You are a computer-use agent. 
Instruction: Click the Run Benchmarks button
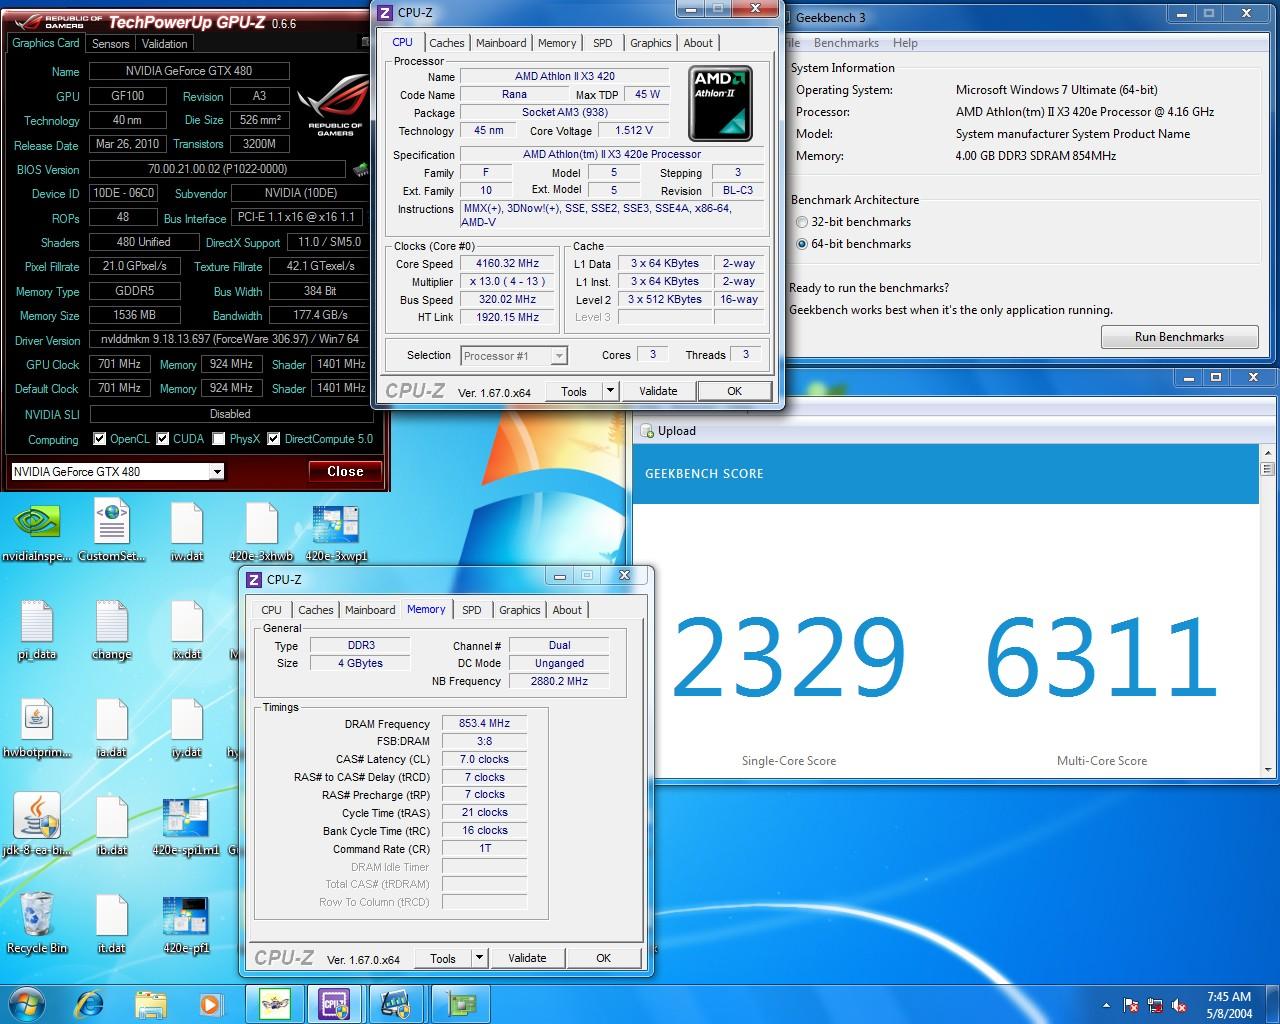pyautogui.click(x=1179, y=337)
